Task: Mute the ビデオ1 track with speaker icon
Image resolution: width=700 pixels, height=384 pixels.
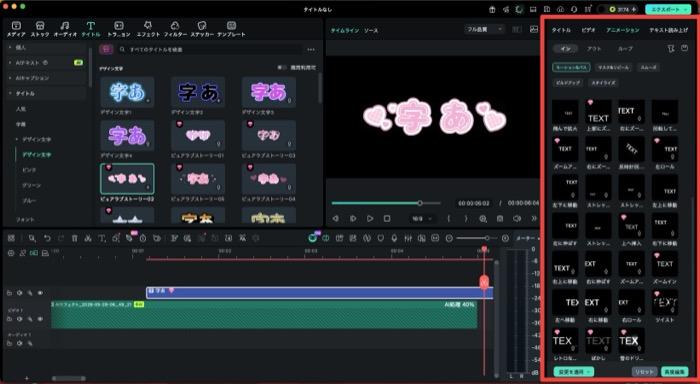Action: coord(20,319)
